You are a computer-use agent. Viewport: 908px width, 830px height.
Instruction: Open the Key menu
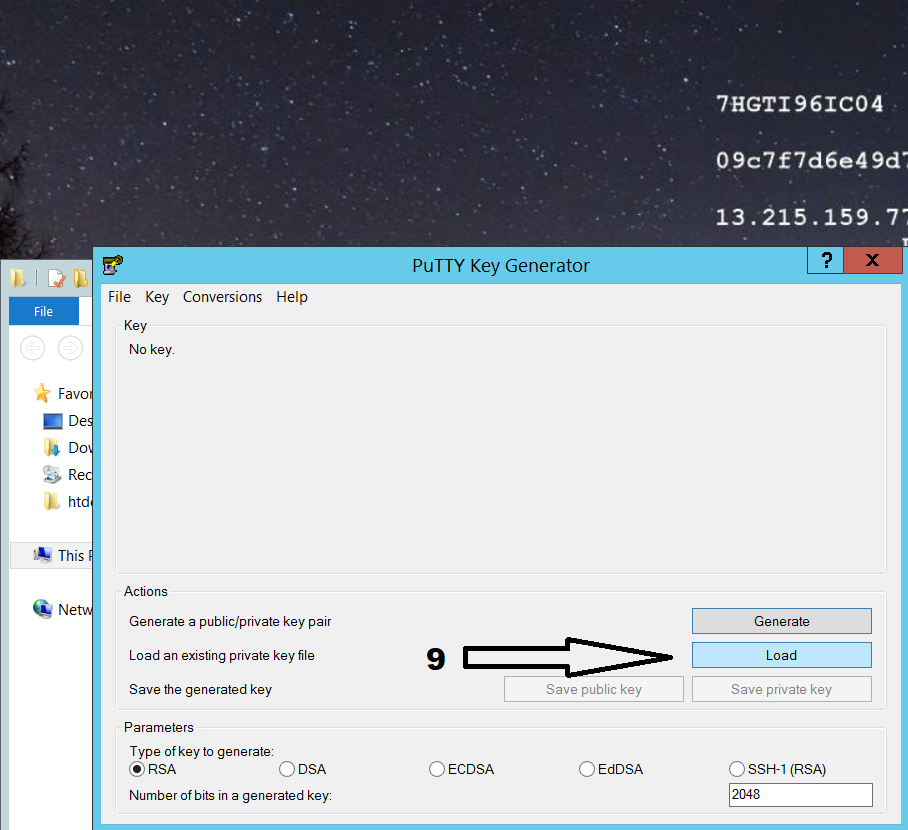pyautogui.click(x=157, y=297)
